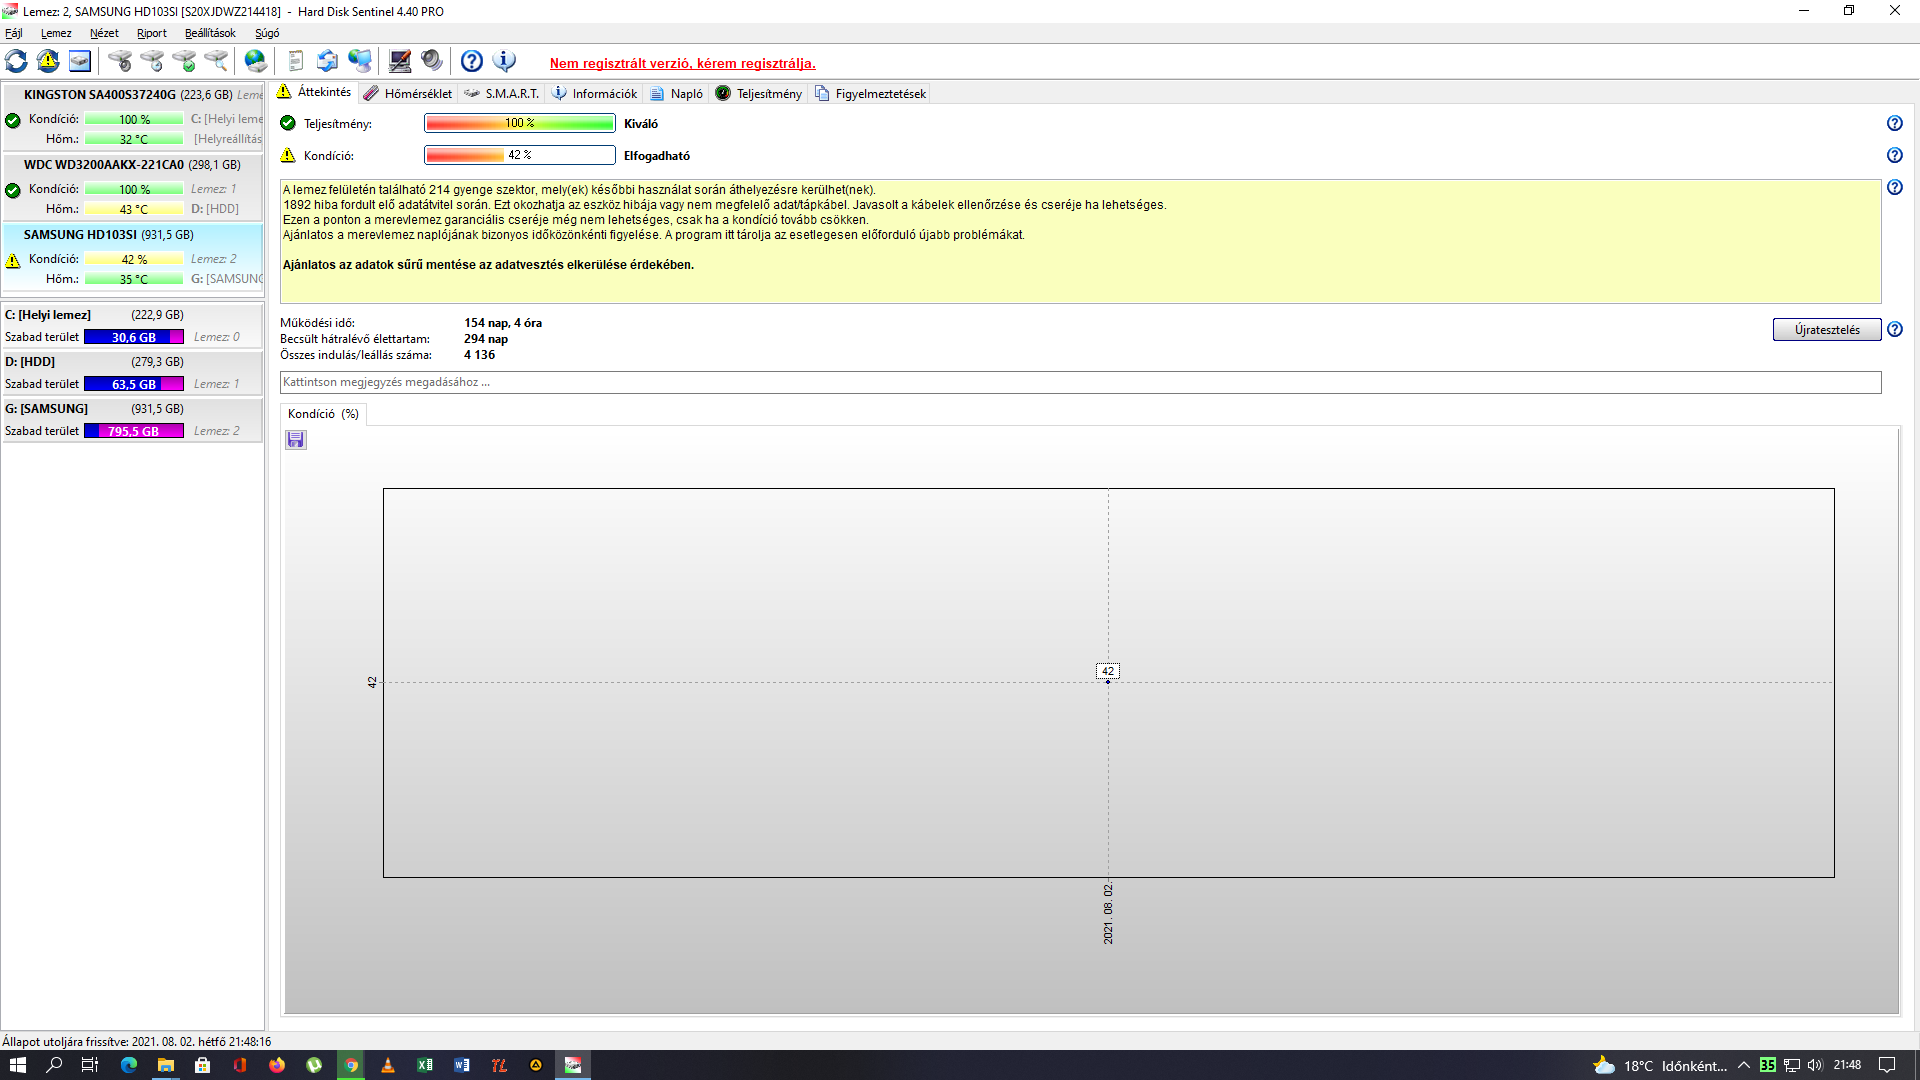Image resolution: width=1920 pixels, height=1080 pixels.
Task: Click the help icon next to Újratesztelés
Action: [x=1894, y=329]
